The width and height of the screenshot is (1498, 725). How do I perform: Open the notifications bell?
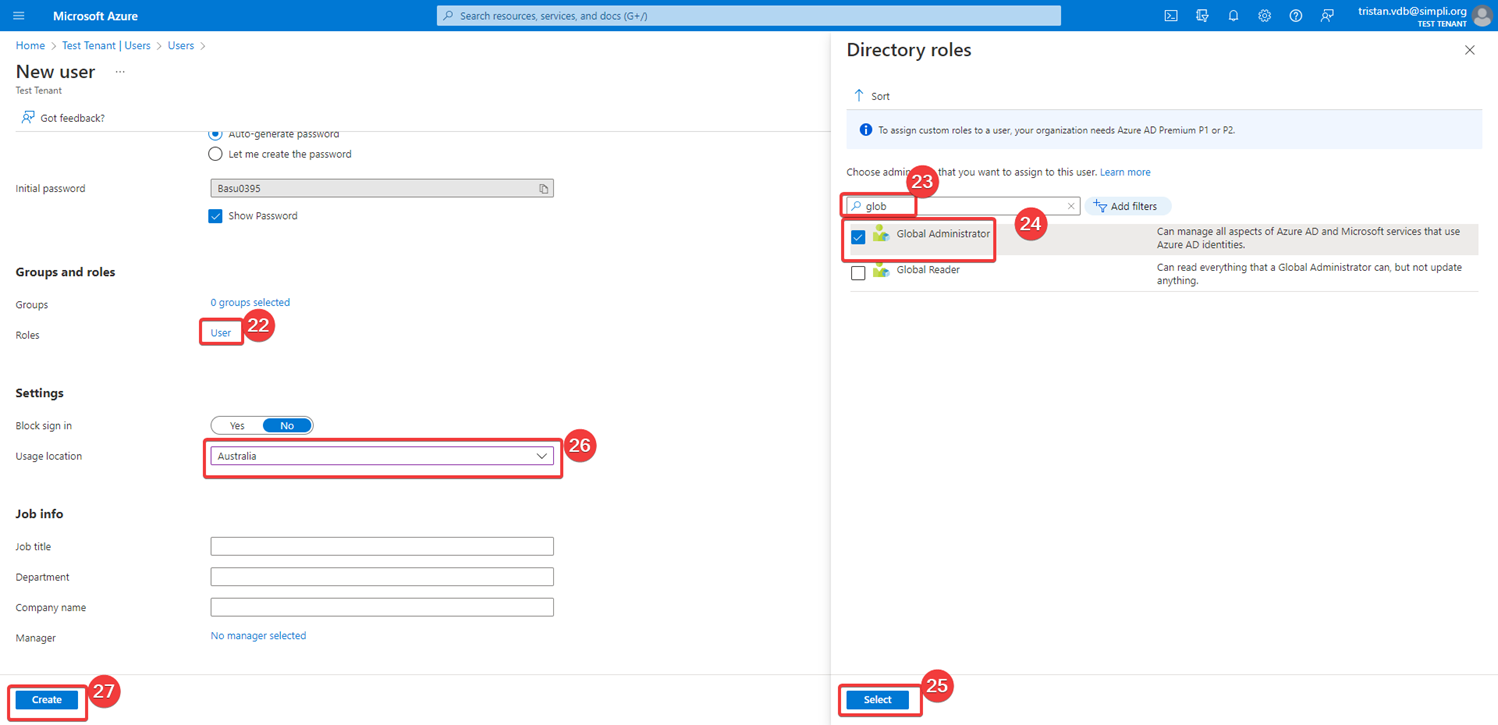click(1233, 15)
